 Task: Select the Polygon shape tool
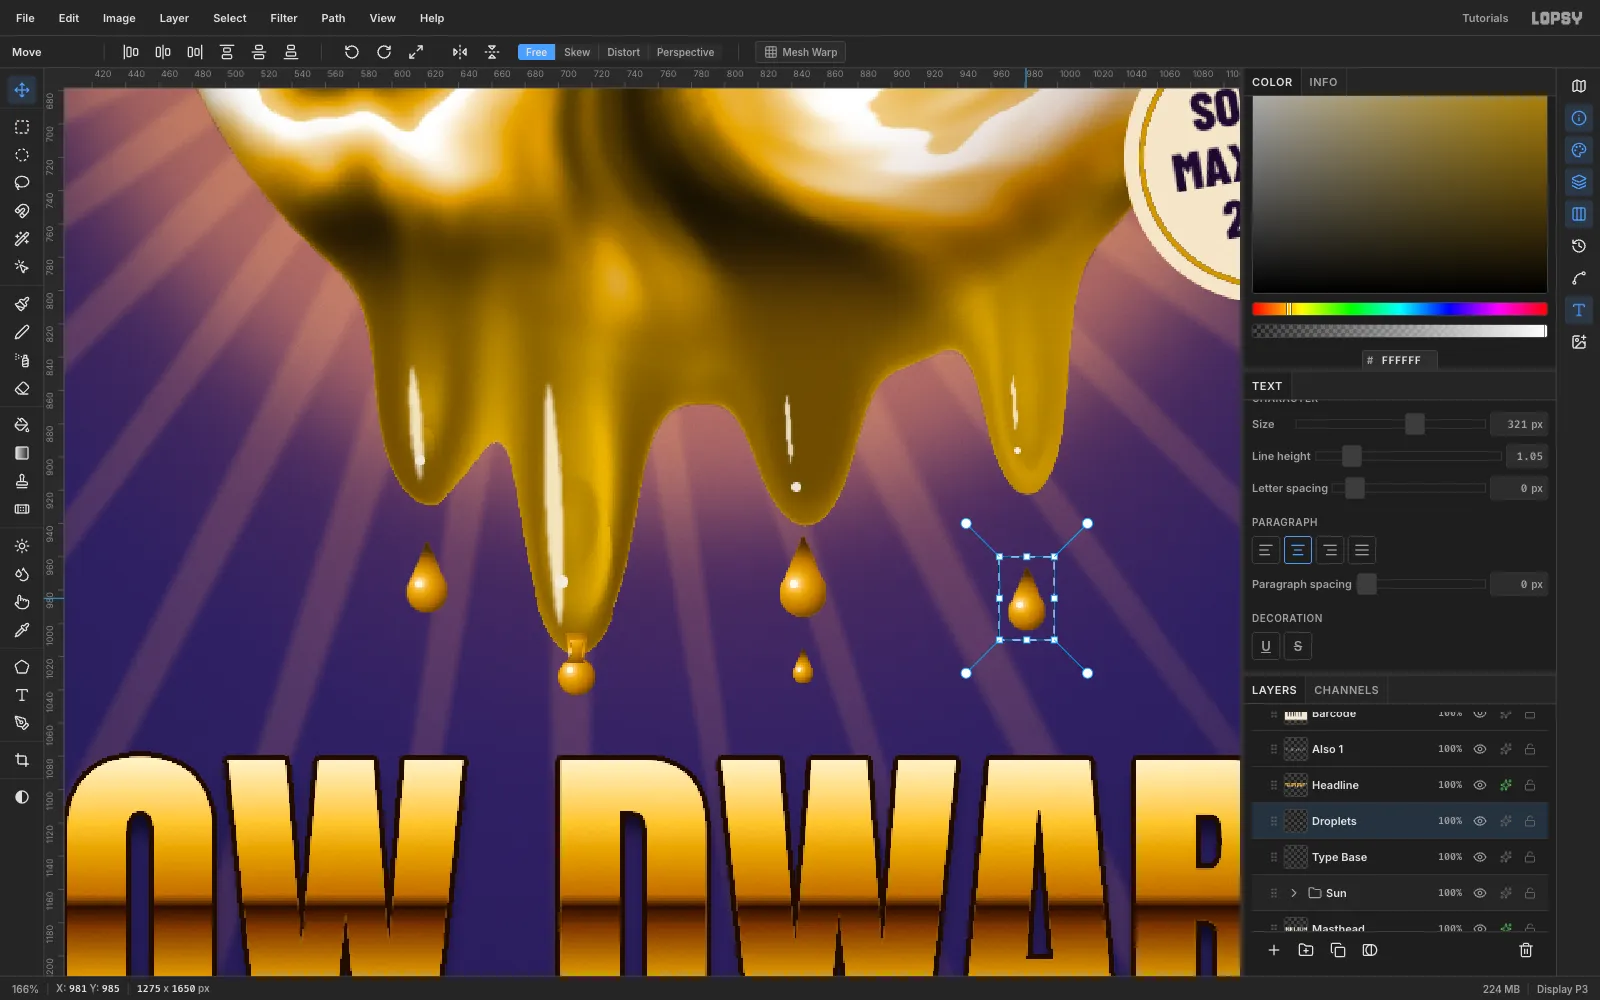point(22,667)
